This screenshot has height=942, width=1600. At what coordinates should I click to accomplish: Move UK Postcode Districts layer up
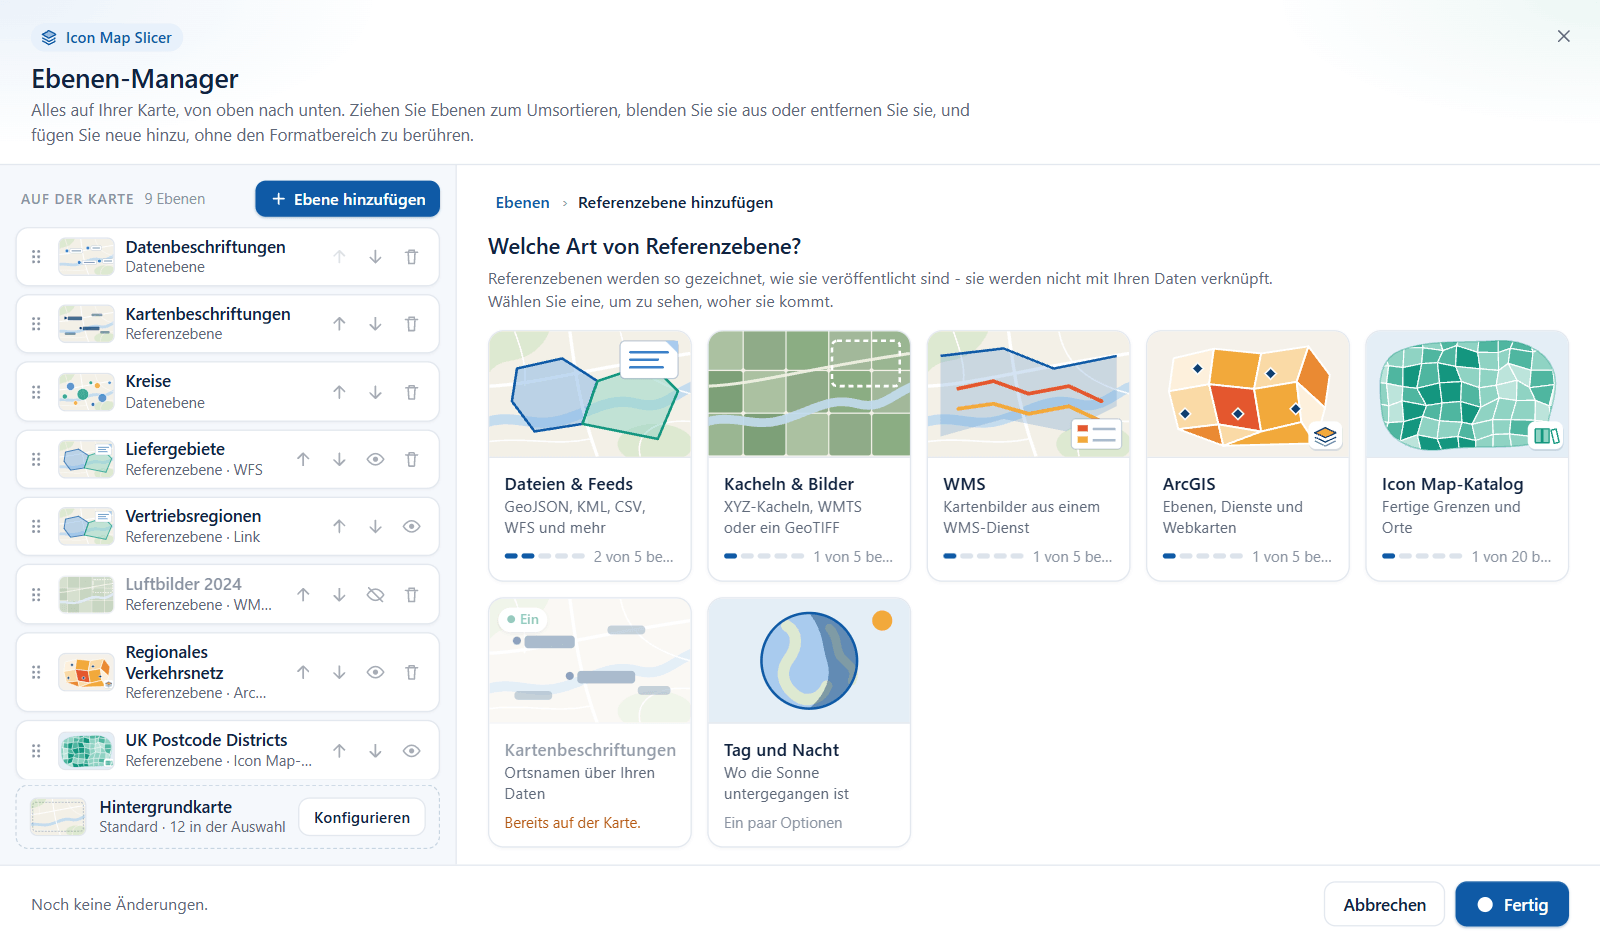[x=339, y=751]
